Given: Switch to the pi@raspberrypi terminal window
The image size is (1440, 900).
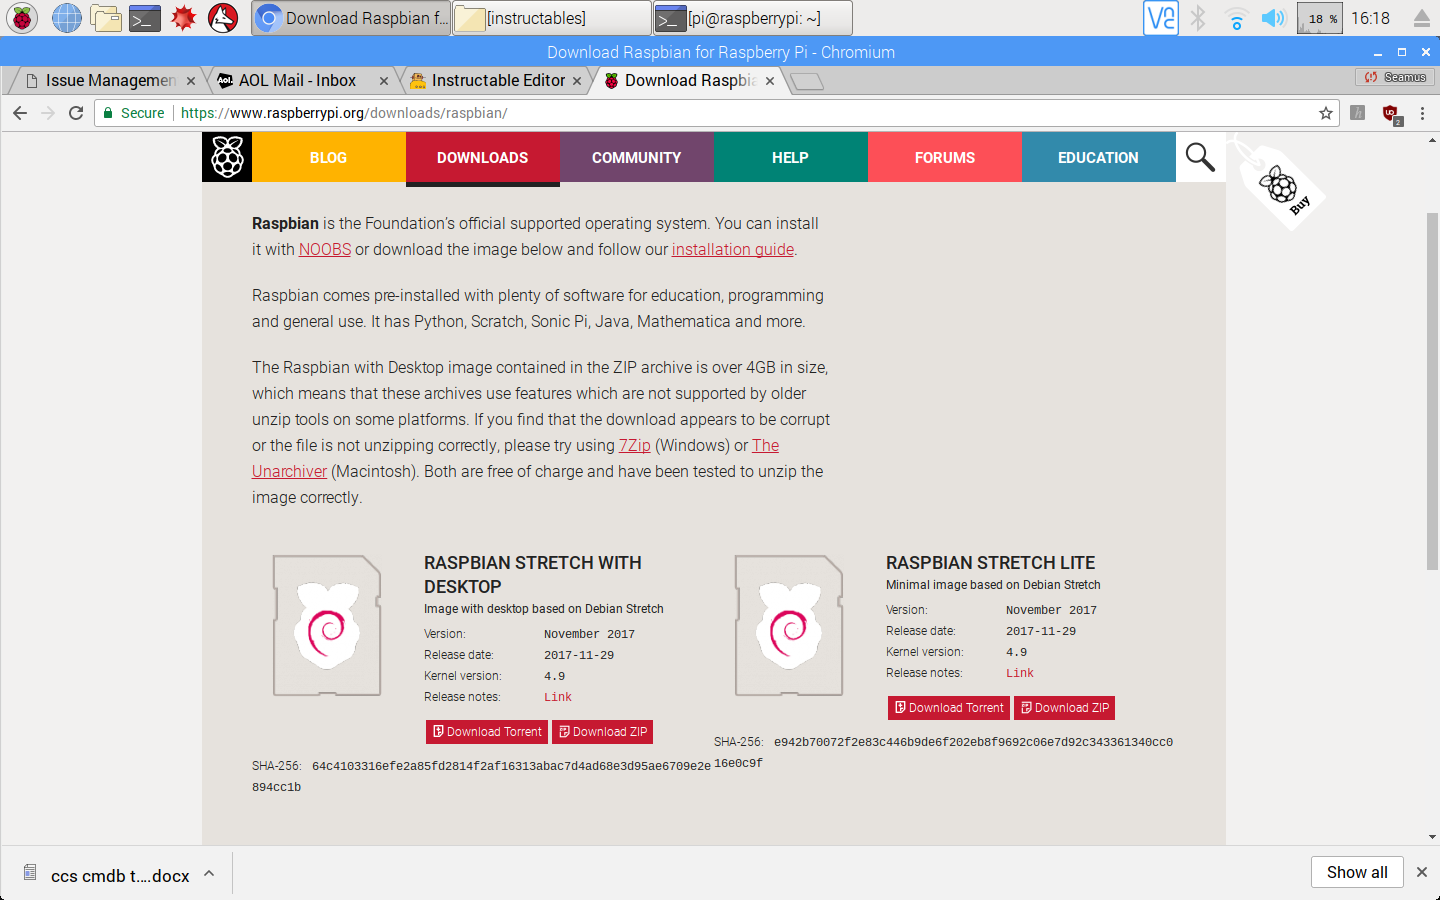Looking at the screenshot, I should (753, 18).
